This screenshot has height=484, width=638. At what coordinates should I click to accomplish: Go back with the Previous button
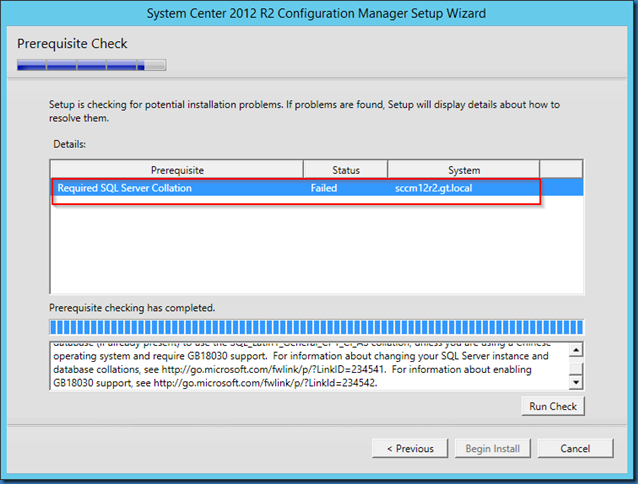410,448
